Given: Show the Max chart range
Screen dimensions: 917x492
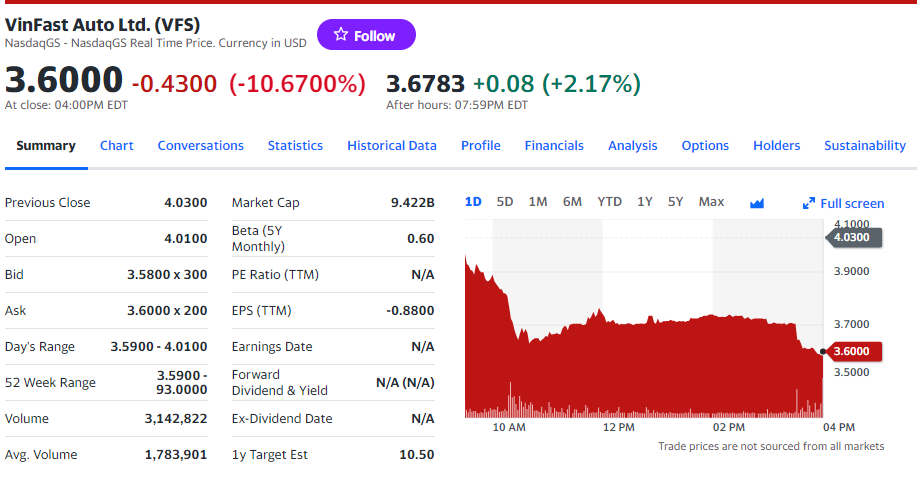Looking at the screenshot, I should coord(711,201).
